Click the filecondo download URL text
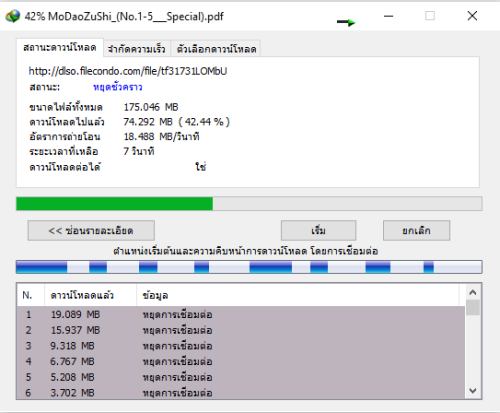The image size is (500, 413). (128, 71)
